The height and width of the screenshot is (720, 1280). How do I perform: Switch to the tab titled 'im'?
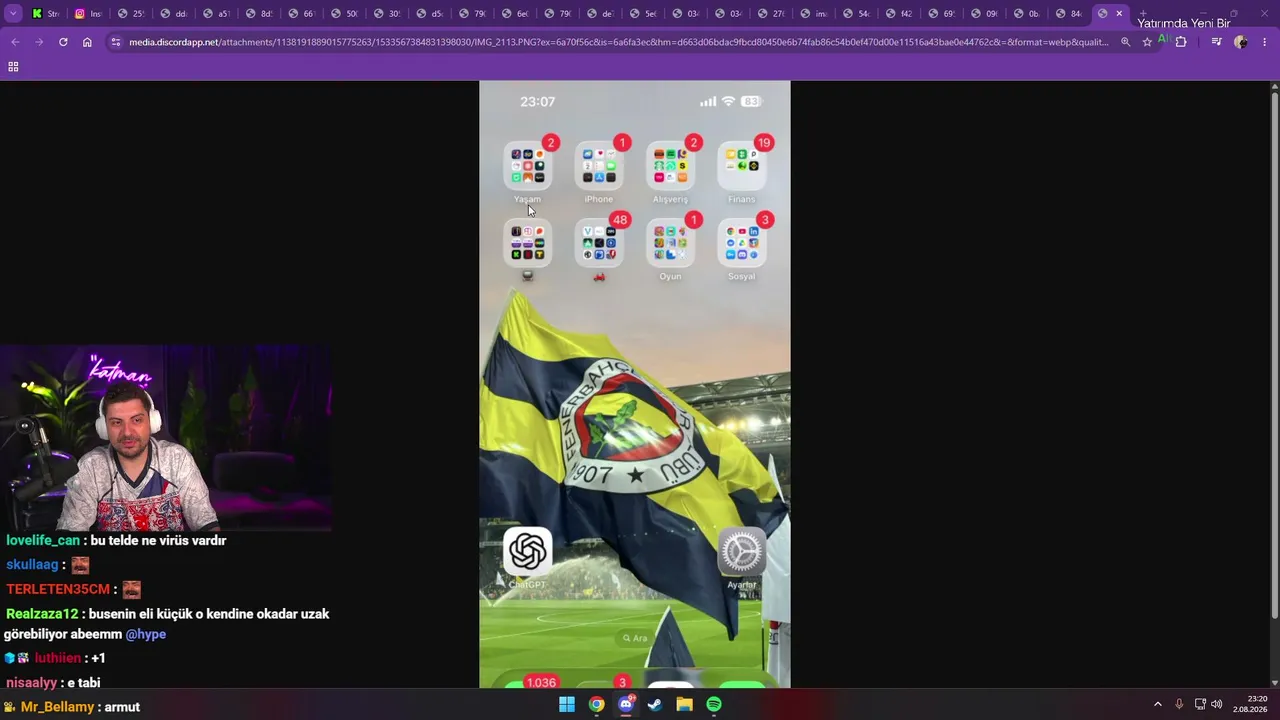click(x=813, y=14)
